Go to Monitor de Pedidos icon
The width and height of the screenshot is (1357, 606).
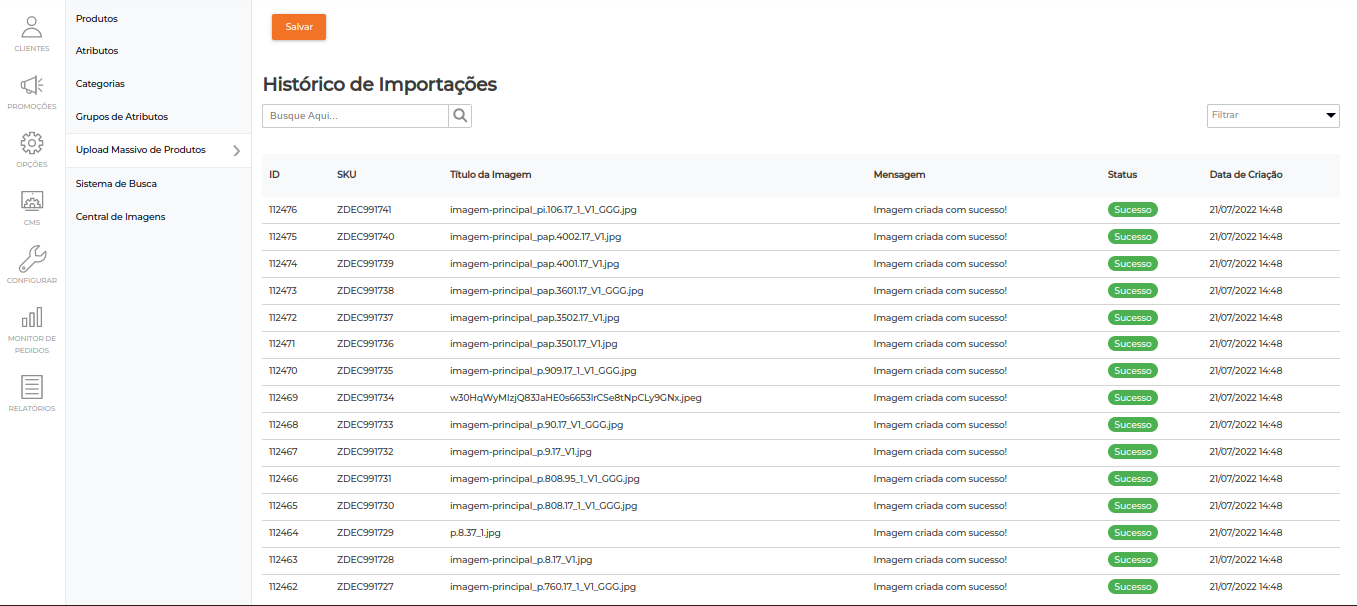click(32, 318)
